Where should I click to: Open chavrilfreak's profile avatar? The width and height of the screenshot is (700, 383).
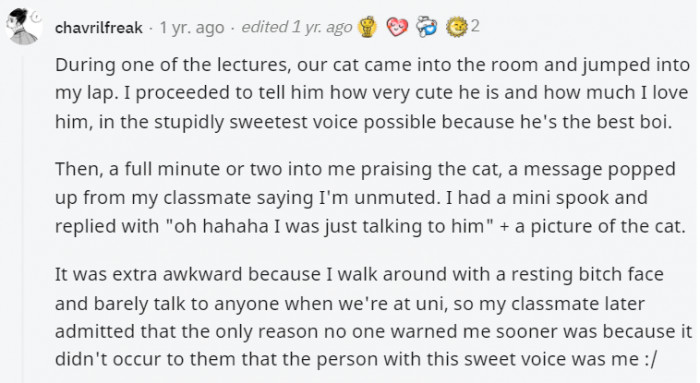pyautogui.click(x=23, y=26)
